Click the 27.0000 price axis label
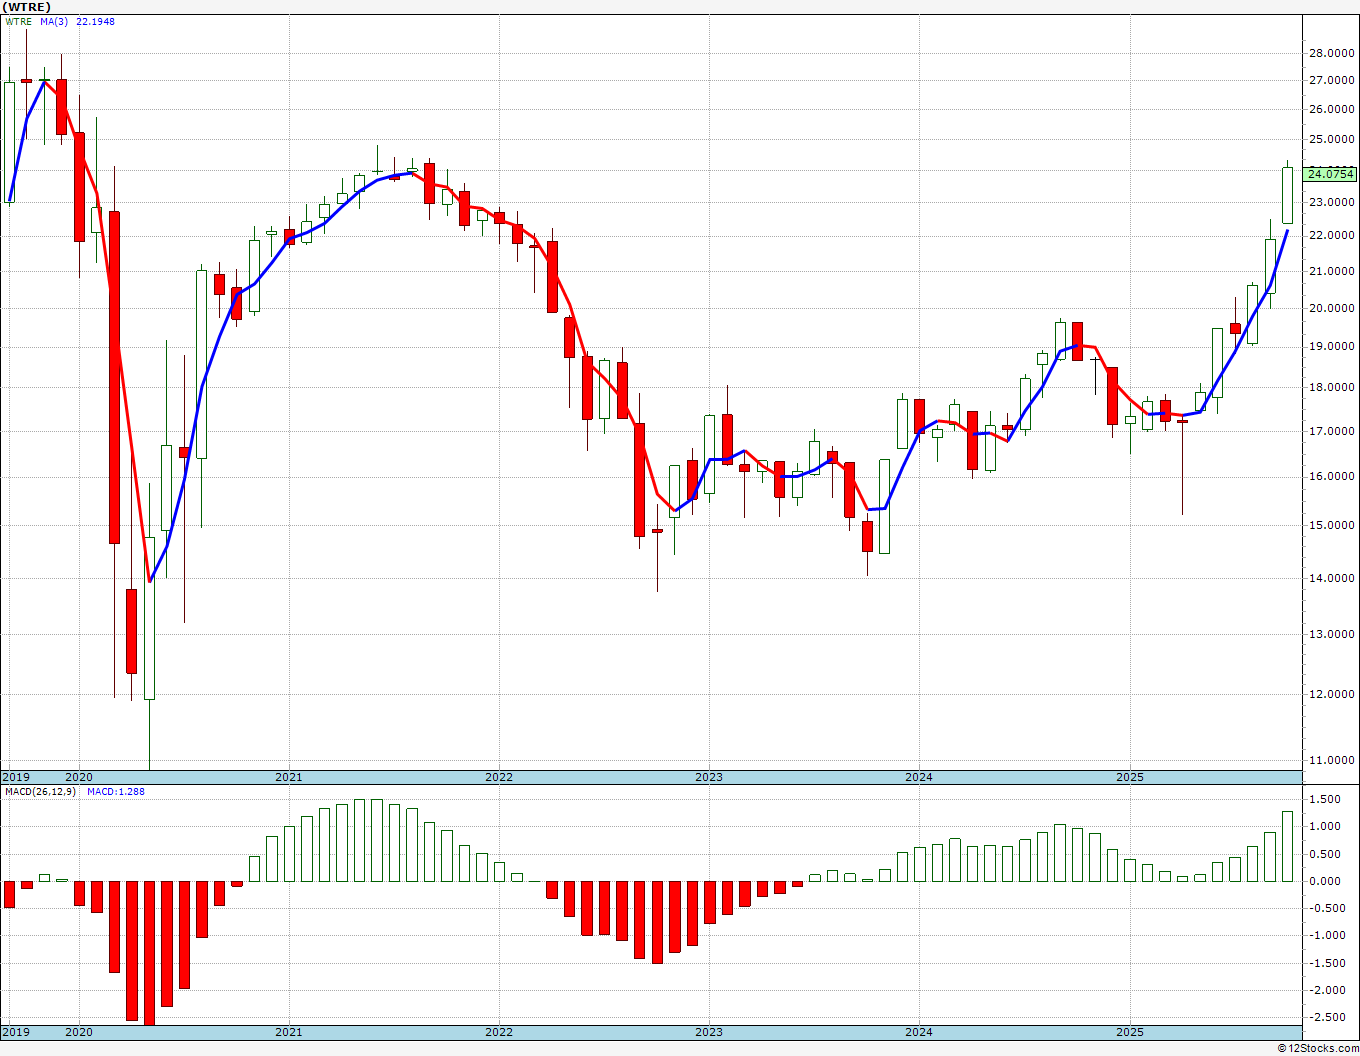Viewport: 1360px width, 1056px height. [1331, 80]
